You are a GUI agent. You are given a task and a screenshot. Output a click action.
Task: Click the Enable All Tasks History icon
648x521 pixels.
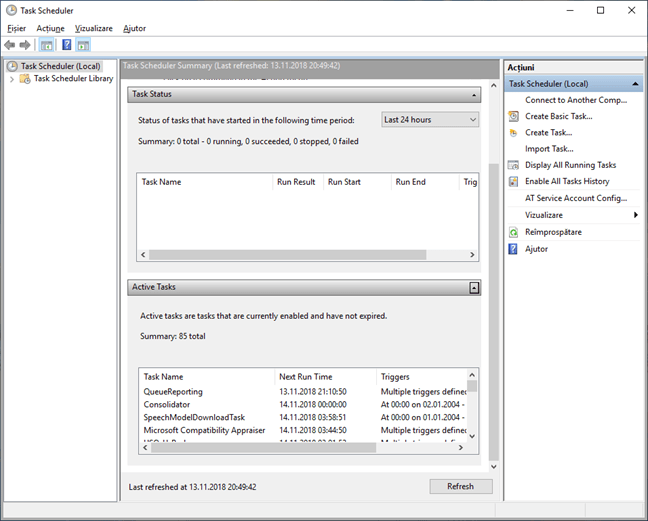click(x=513, y=181)
